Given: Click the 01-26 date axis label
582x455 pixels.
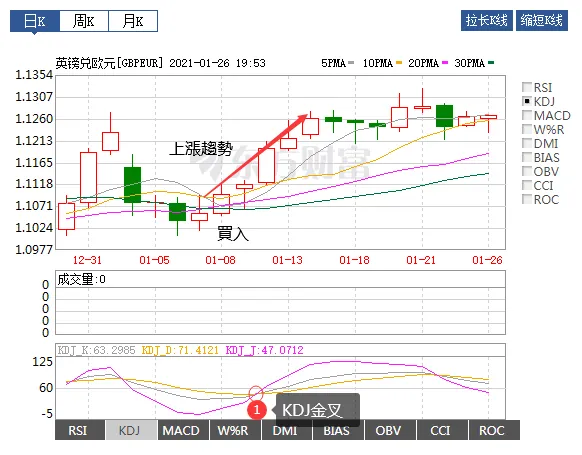Looking at the screenshot, I should pos(487,260).
